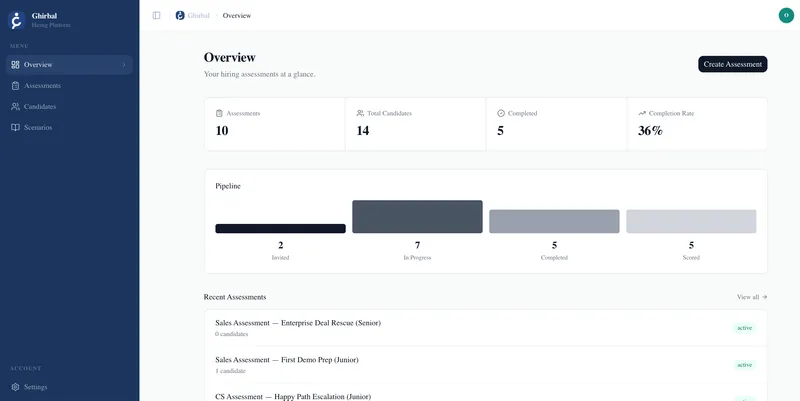Click the In Progress pipeline bar
Image resolution: width=800 pixels, height=401 pixels.
tap(417, 217)
